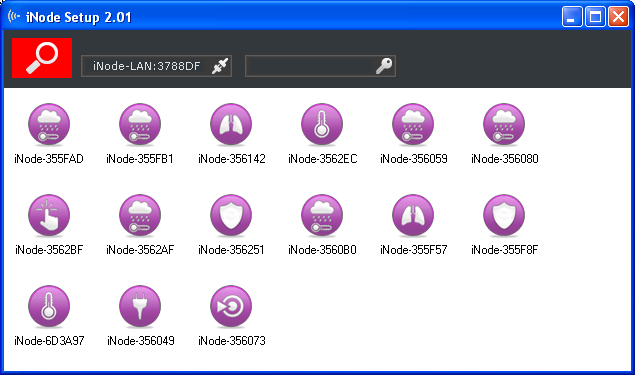Open weather sensor icon iNode-356080
The image size is (635, 375).
504,124
